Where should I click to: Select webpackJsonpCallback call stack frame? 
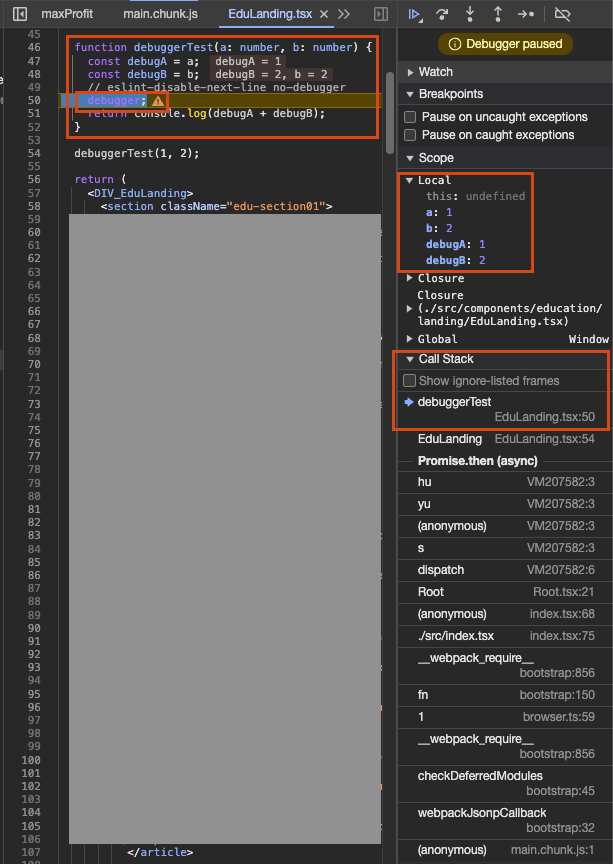504,820
